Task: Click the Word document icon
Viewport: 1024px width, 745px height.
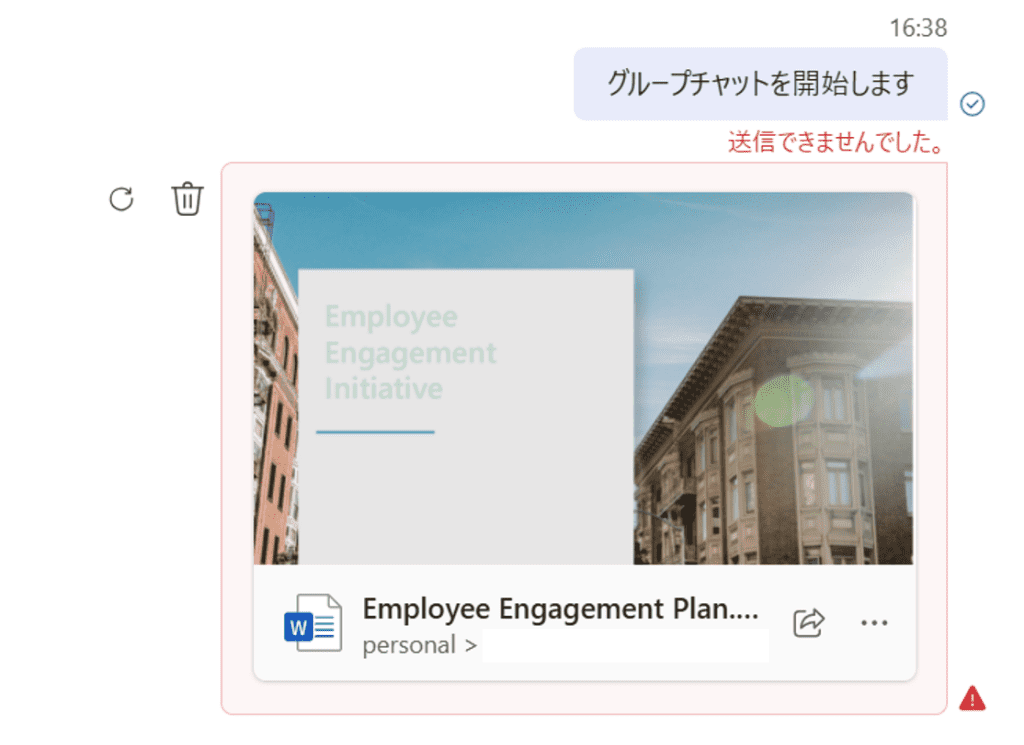Action: click(312, 624)
